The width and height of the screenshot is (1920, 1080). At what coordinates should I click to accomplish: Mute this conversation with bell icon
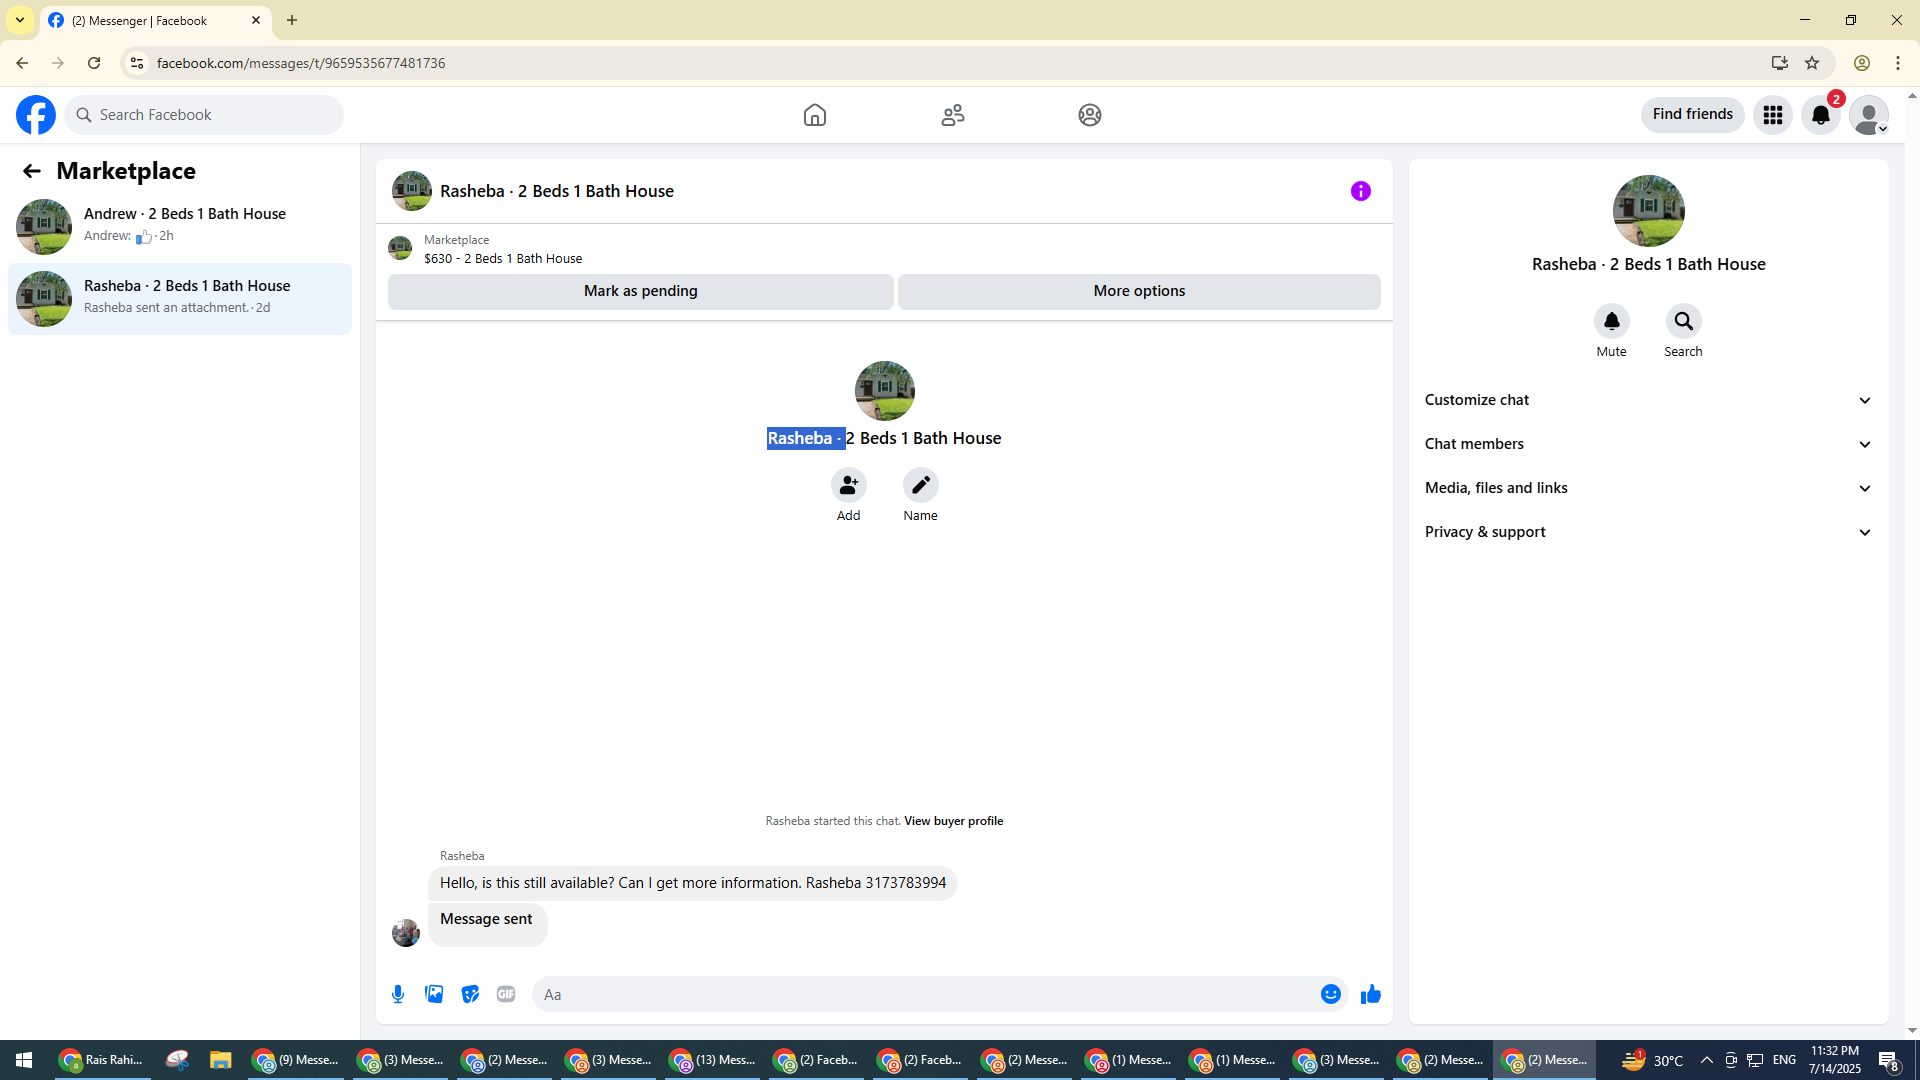click(x=1611, y=322)
